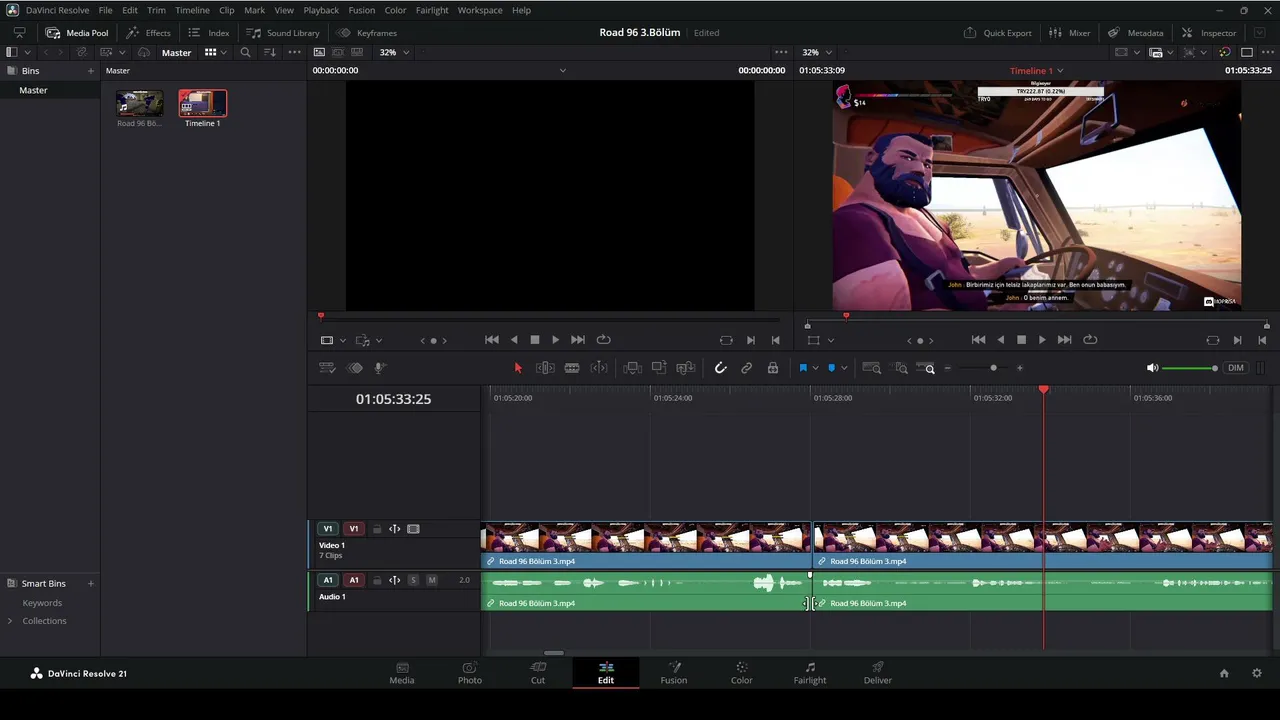Open the flag color dropdown arrow

coord(816,368)
